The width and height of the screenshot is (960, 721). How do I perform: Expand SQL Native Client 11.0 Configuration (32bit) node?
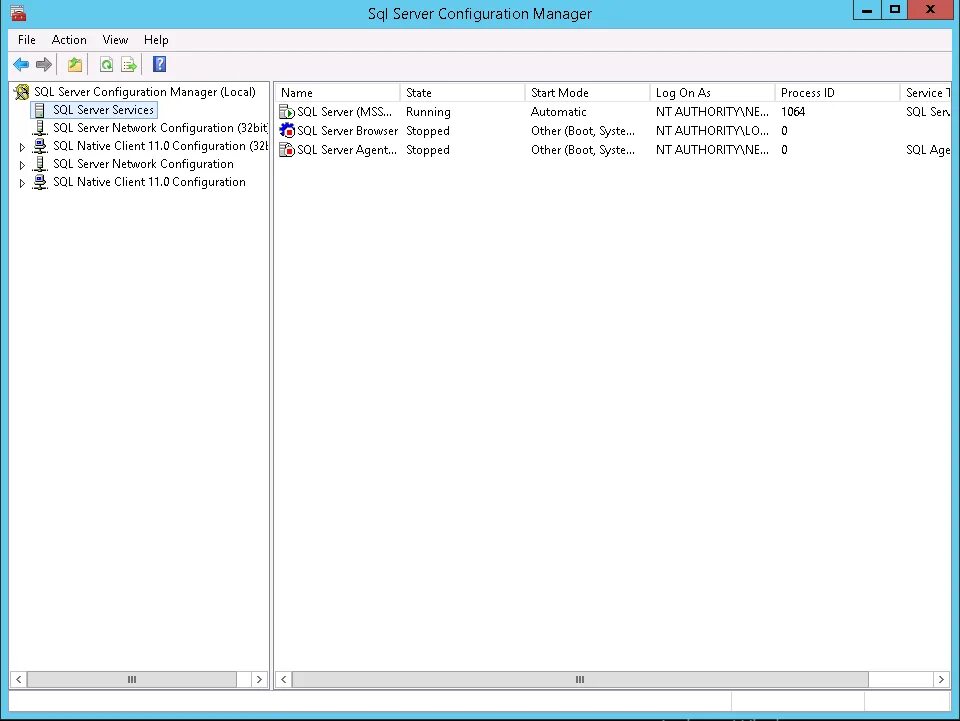click(22, 147)
